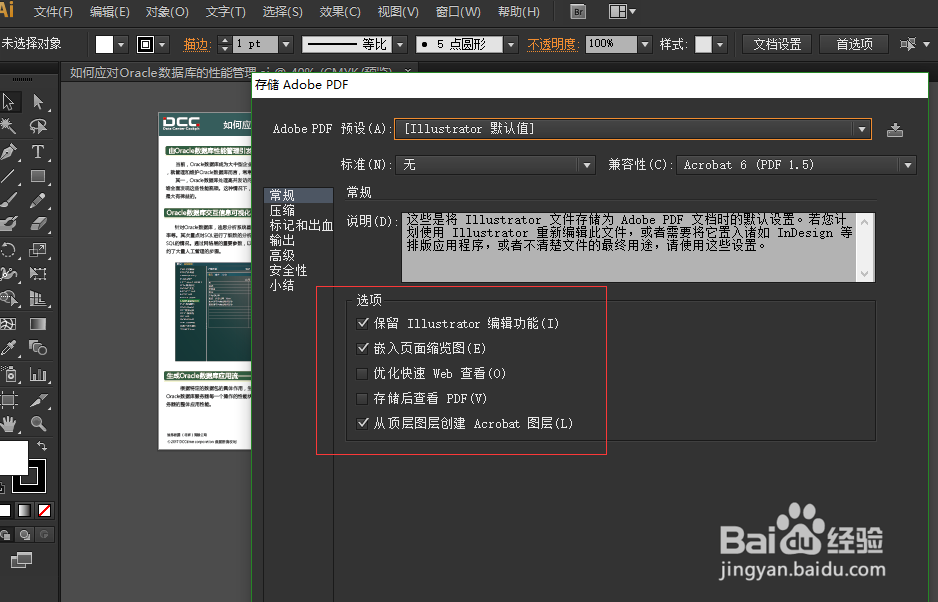Select None red slash swatch

[x=44, y=510]
